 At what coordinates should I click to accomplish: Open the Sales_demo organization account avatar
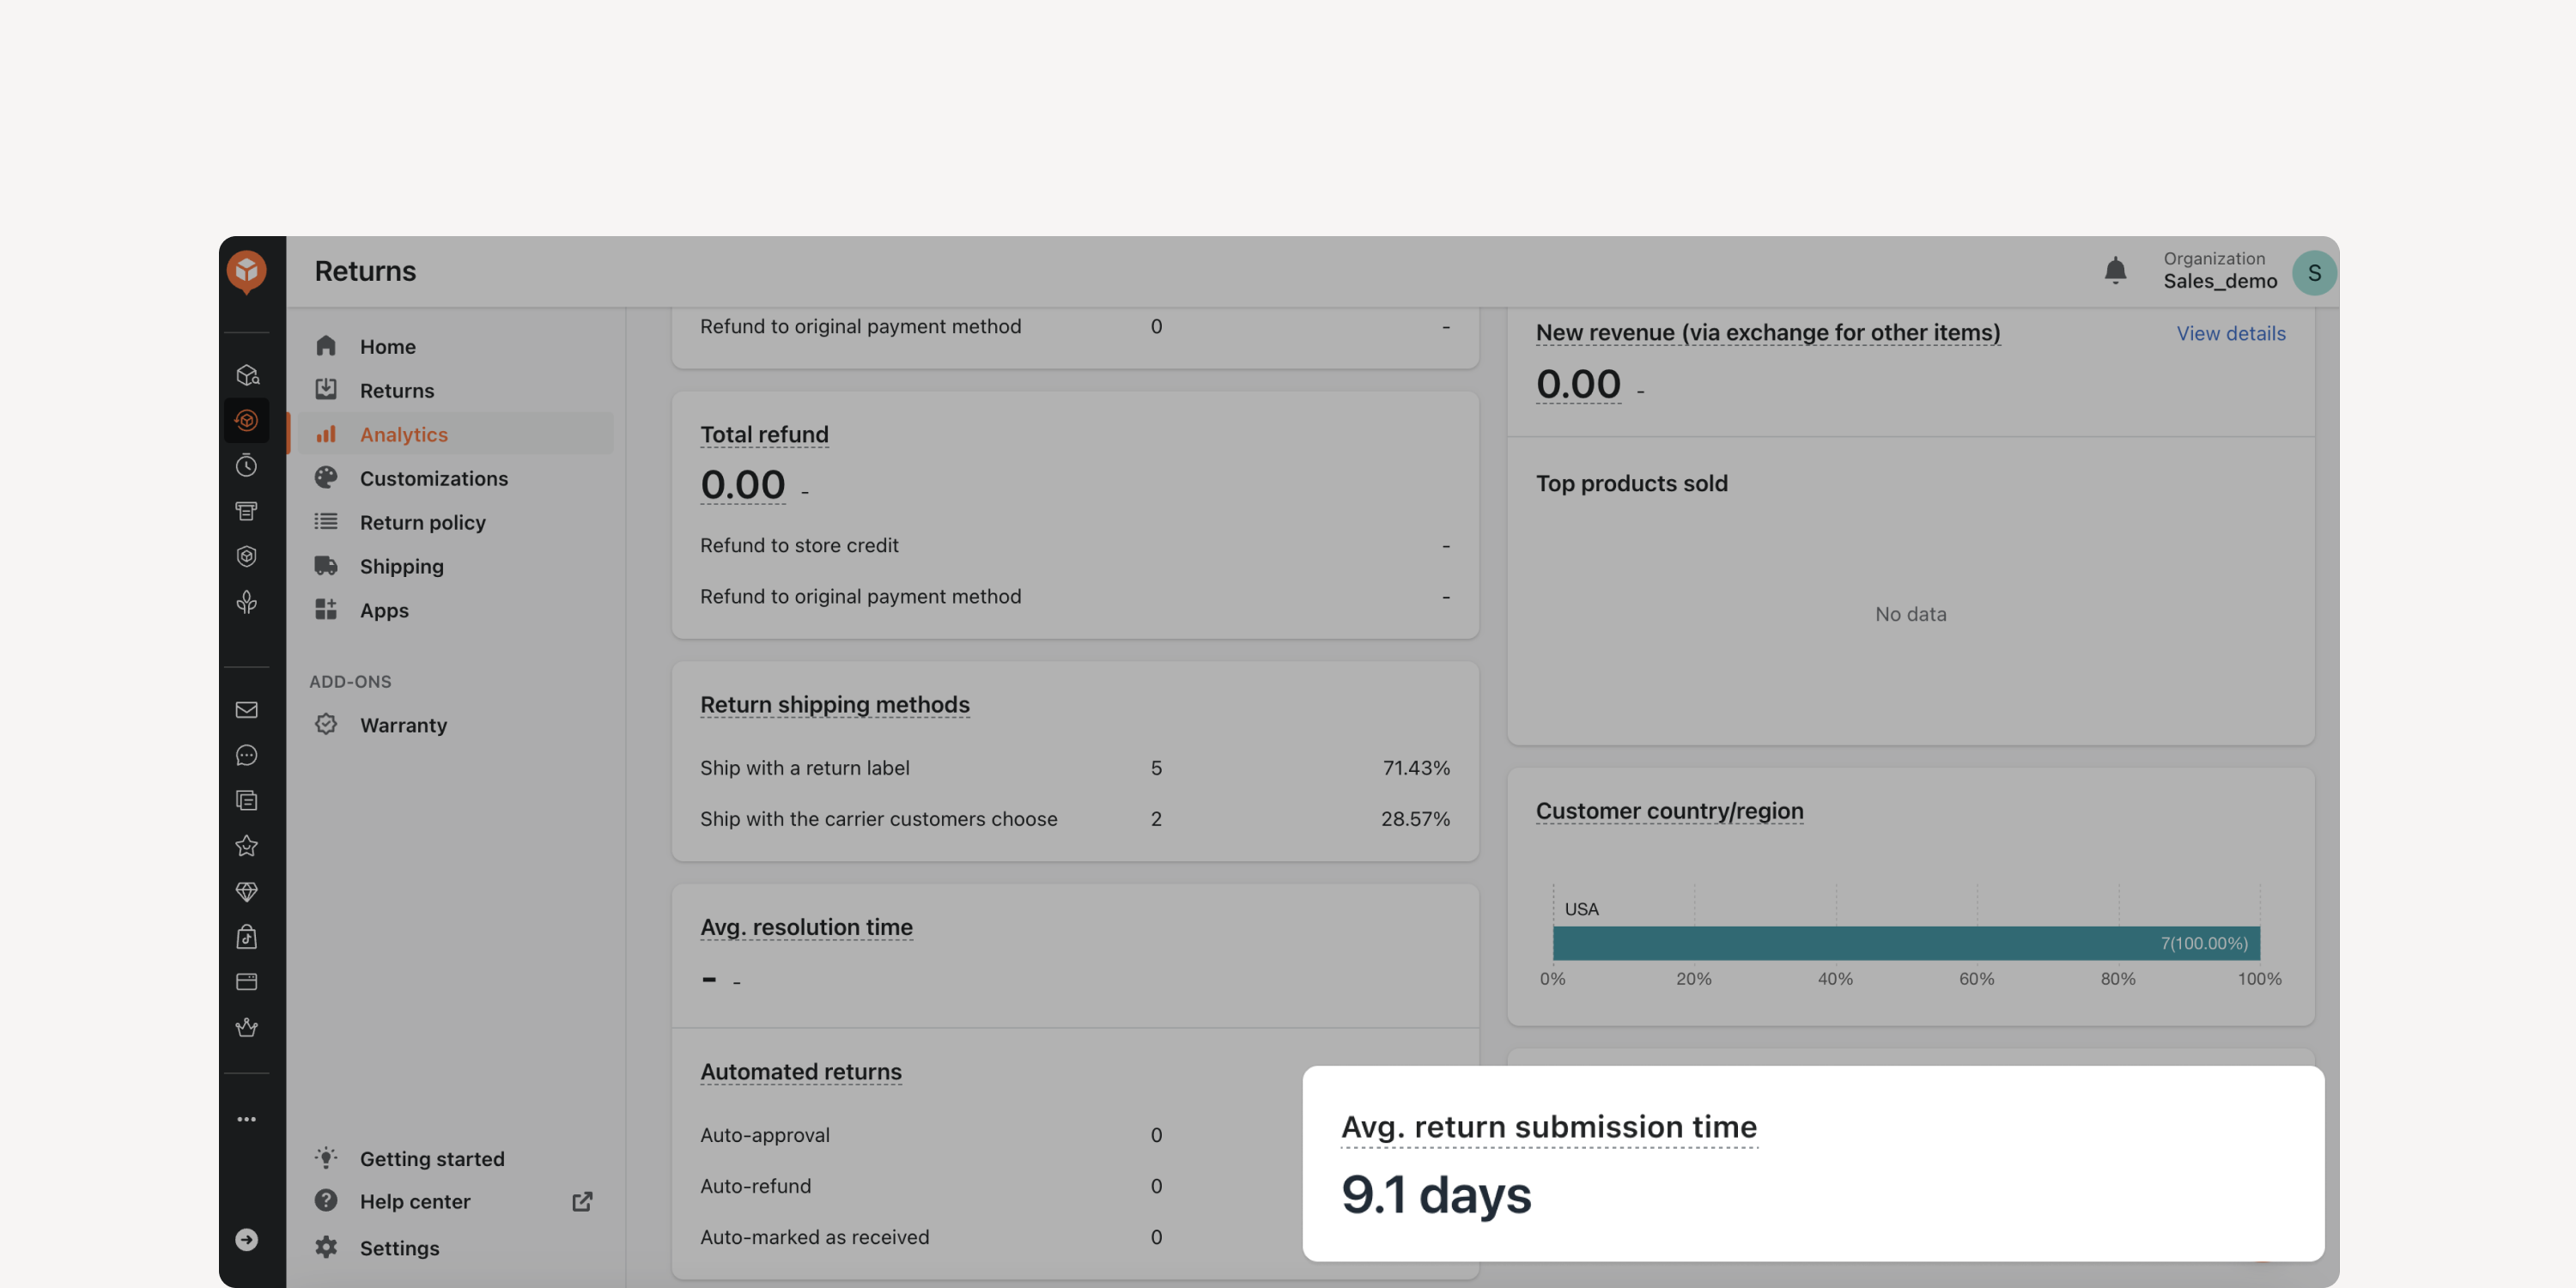coord(2314,273)
